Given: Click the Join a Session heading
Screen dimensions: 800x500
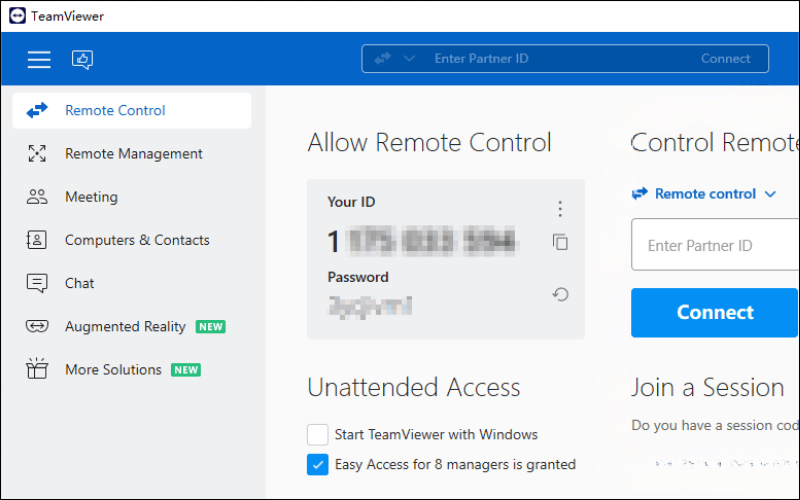Looking at the screenshot, I should [x=707, y=387].
